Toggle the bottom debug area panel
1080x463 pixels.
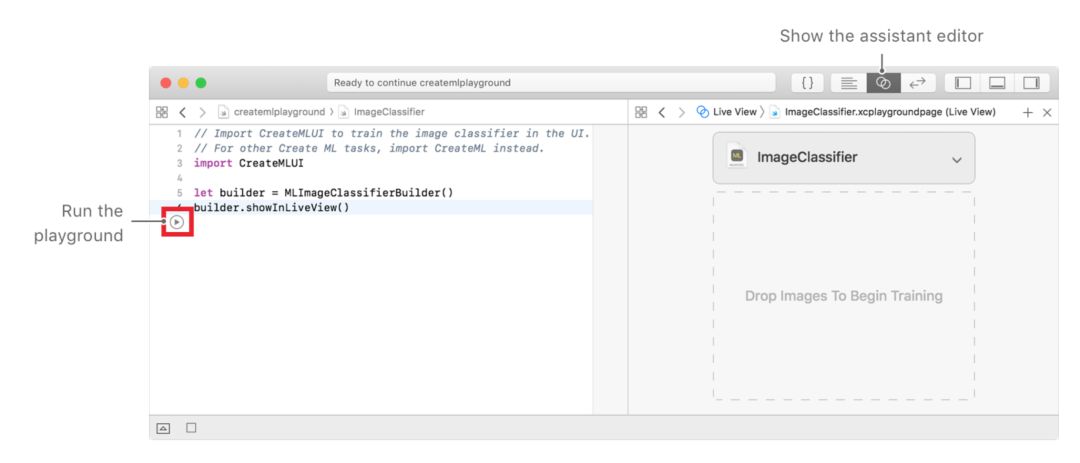click(997, 83)
